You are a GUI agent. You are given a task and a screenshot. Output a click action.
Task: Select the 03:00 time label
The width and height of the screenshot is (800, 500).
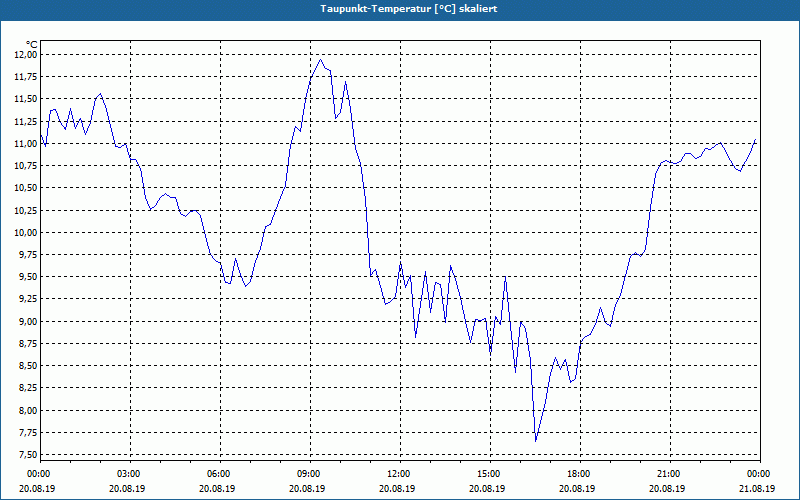coord(130,474)
